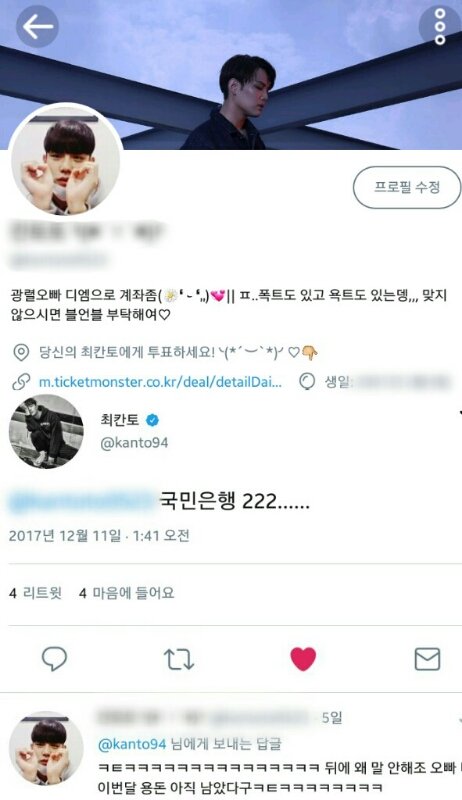Screen dimensions: 462x800
Task: Click the location pin icon
Action: click(21, 352)
